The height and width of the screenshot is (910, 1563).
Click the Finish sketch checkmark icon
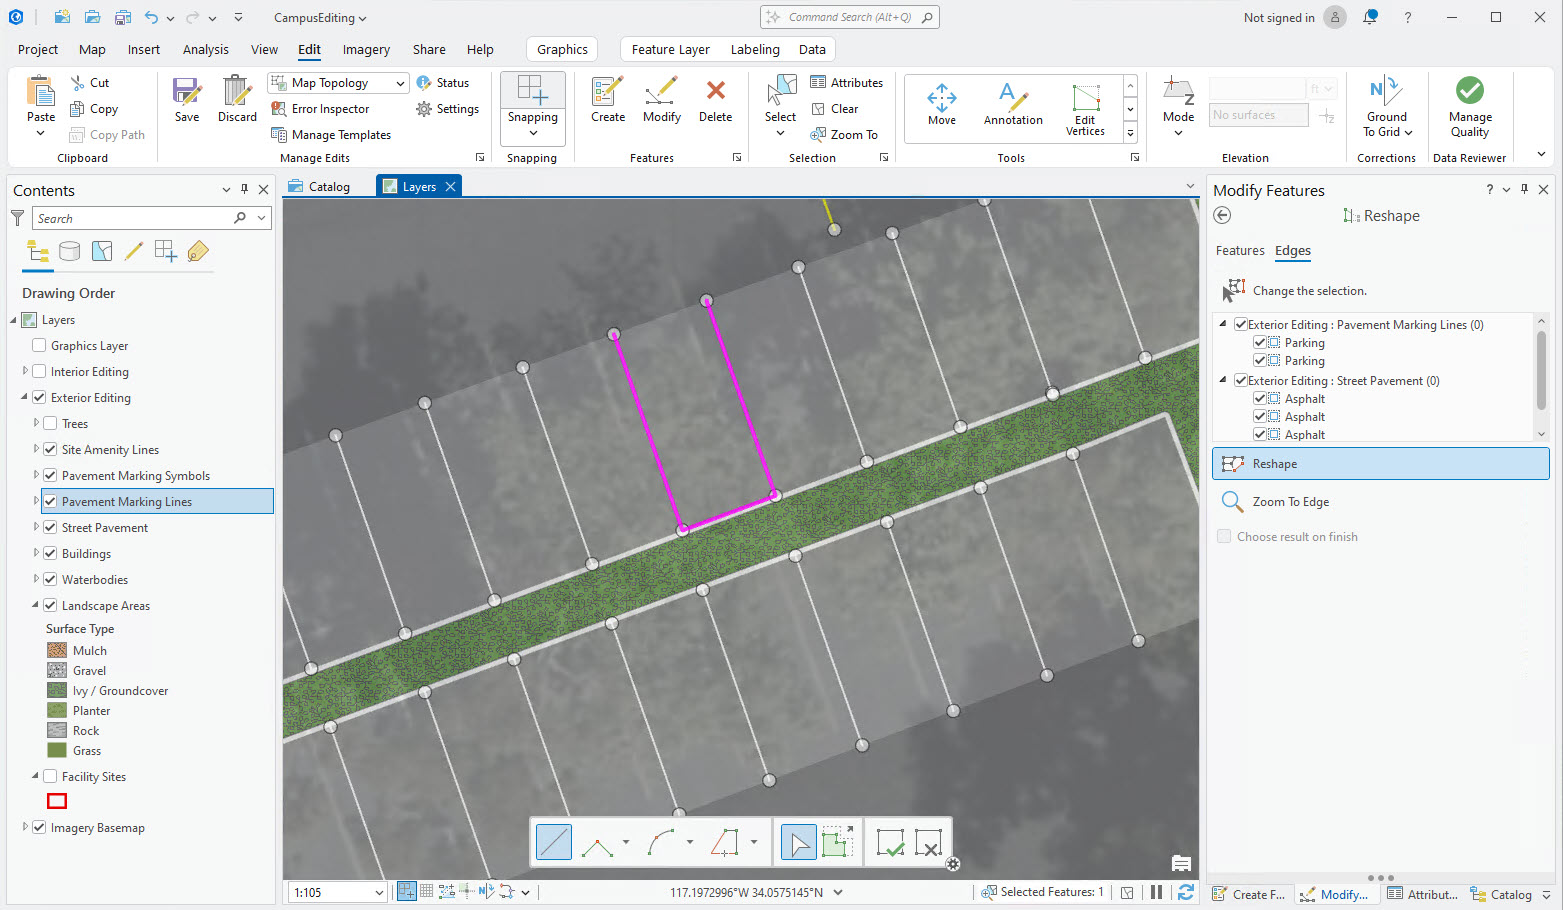coord(890,842)
